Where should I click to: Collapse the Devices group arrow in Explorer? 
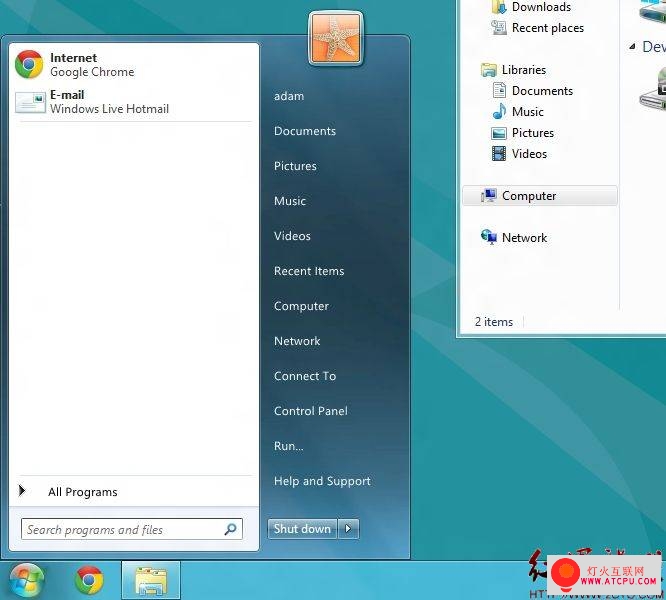[x=632, y=46]
